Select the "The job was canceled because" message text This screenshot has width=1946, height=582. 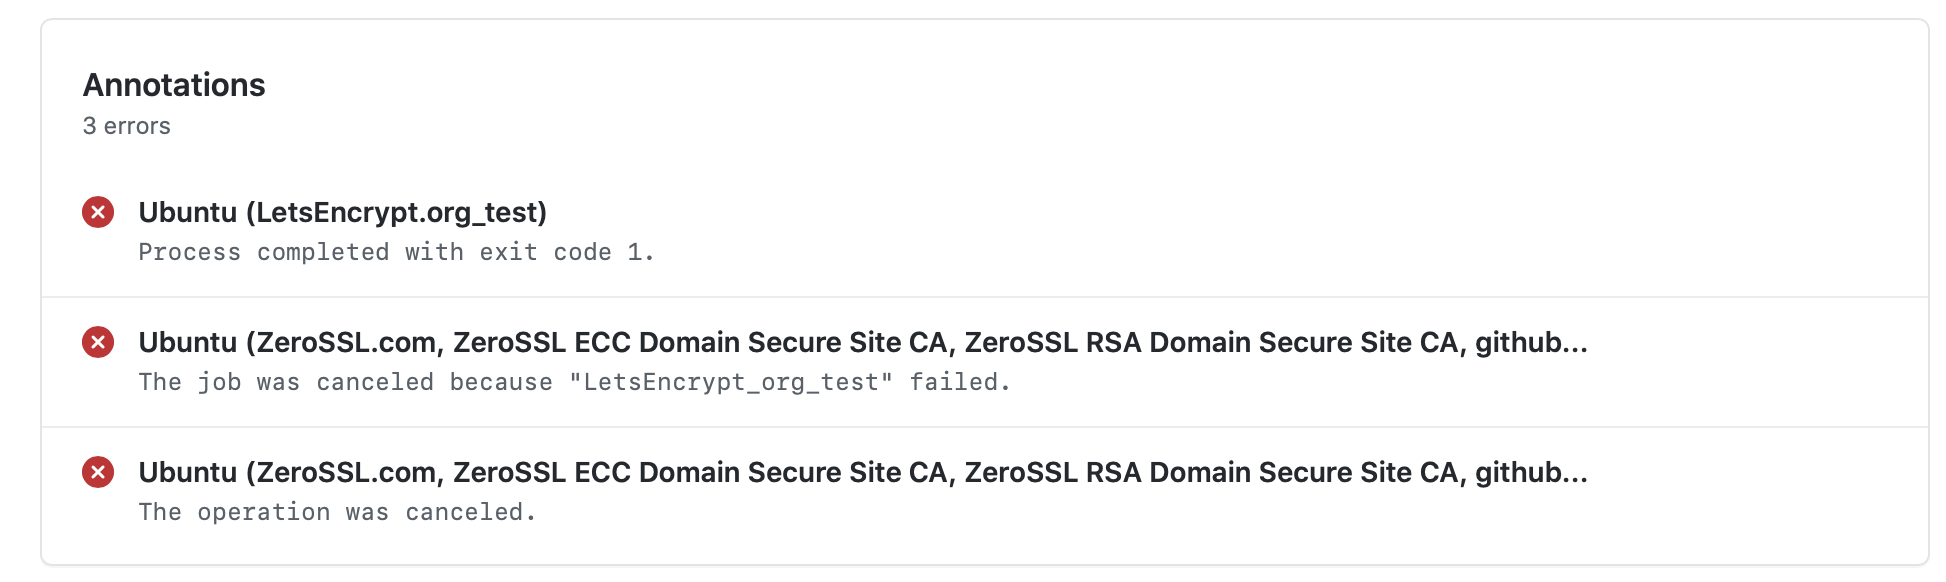346,382
